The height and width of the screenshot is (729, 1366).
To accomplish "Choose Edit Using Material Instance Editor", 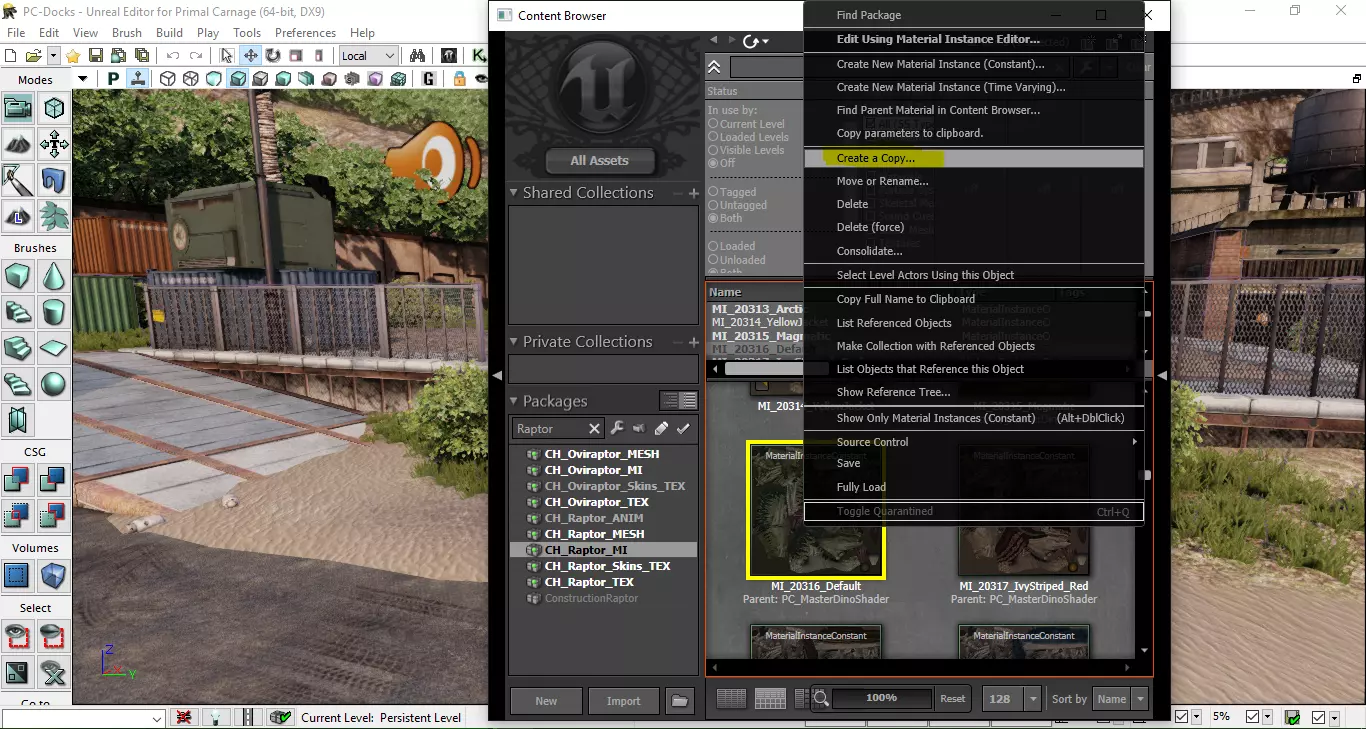I will [x=973, y=39].
